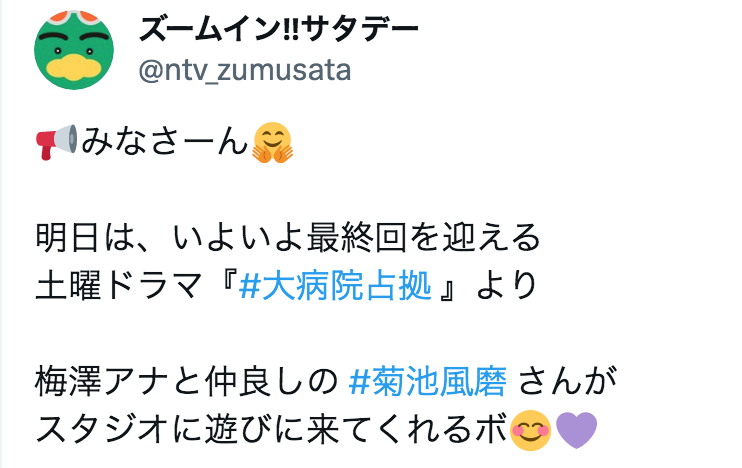
Task: Visit the @ntv_zumusata handle
Action: [x=245, y=71]
